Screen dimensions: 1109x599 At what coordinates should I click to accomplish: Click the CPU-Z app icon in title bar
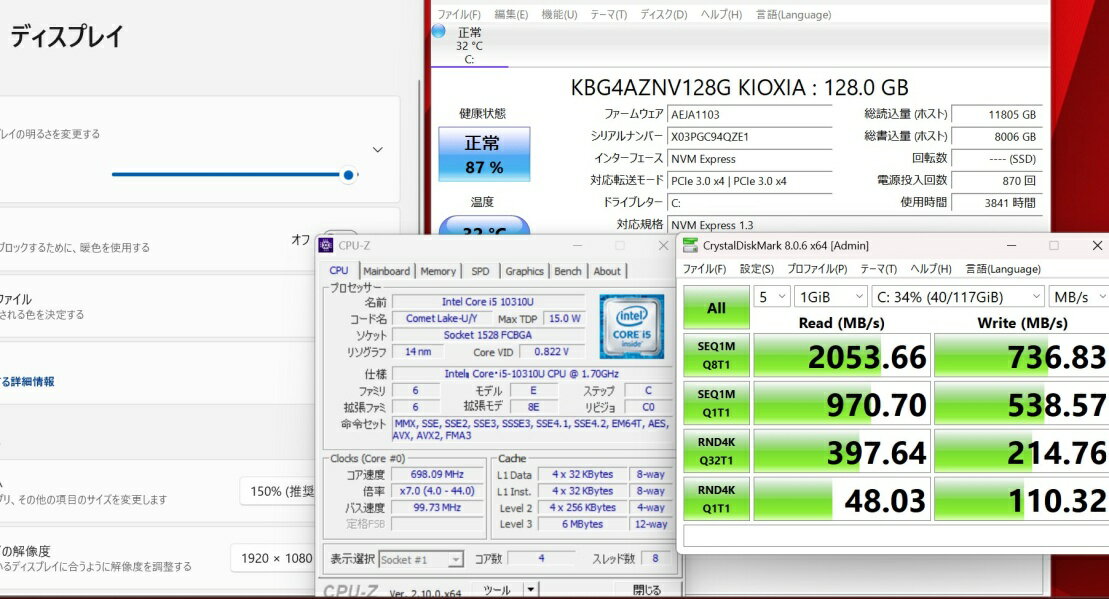click(327, 245)
